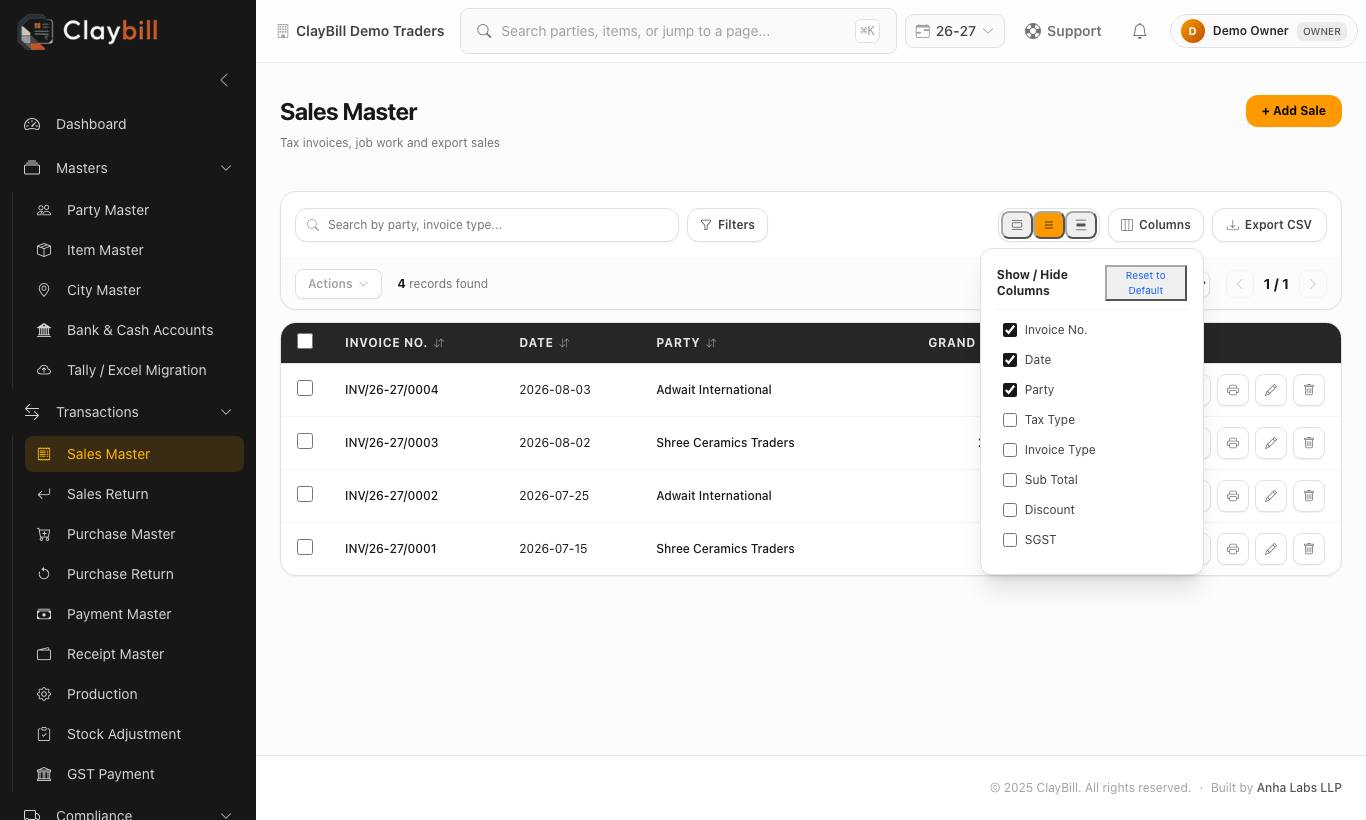This screenshot has width=1366, height=820.
Task: Sort by the Invoice No. column sort icon
Action: tap(439, 343)
